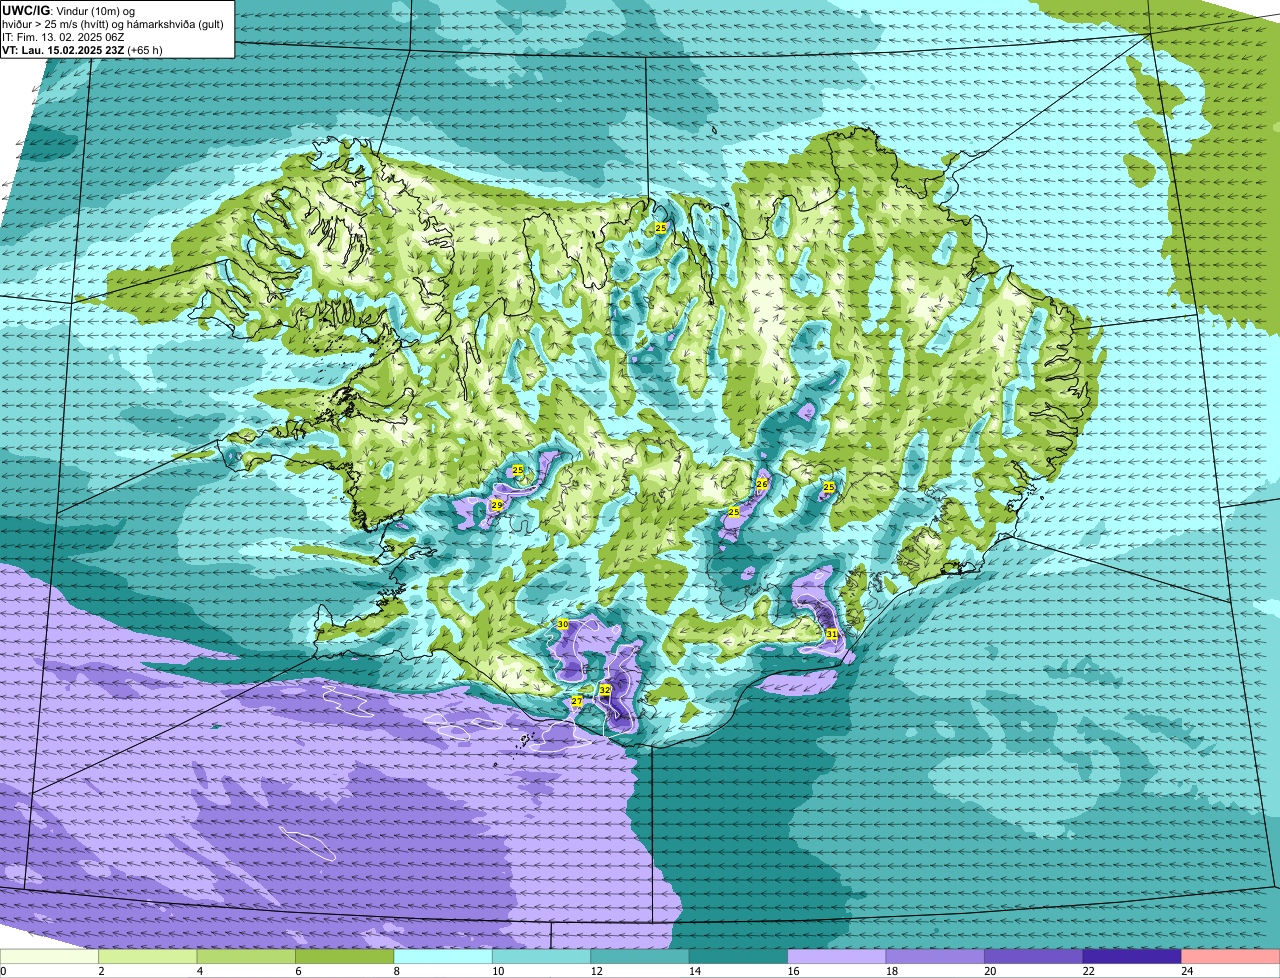Select the 20–22 m/s legend swatch
This screenshot has height=978, width=1280.
click(x=1034, y=956)
